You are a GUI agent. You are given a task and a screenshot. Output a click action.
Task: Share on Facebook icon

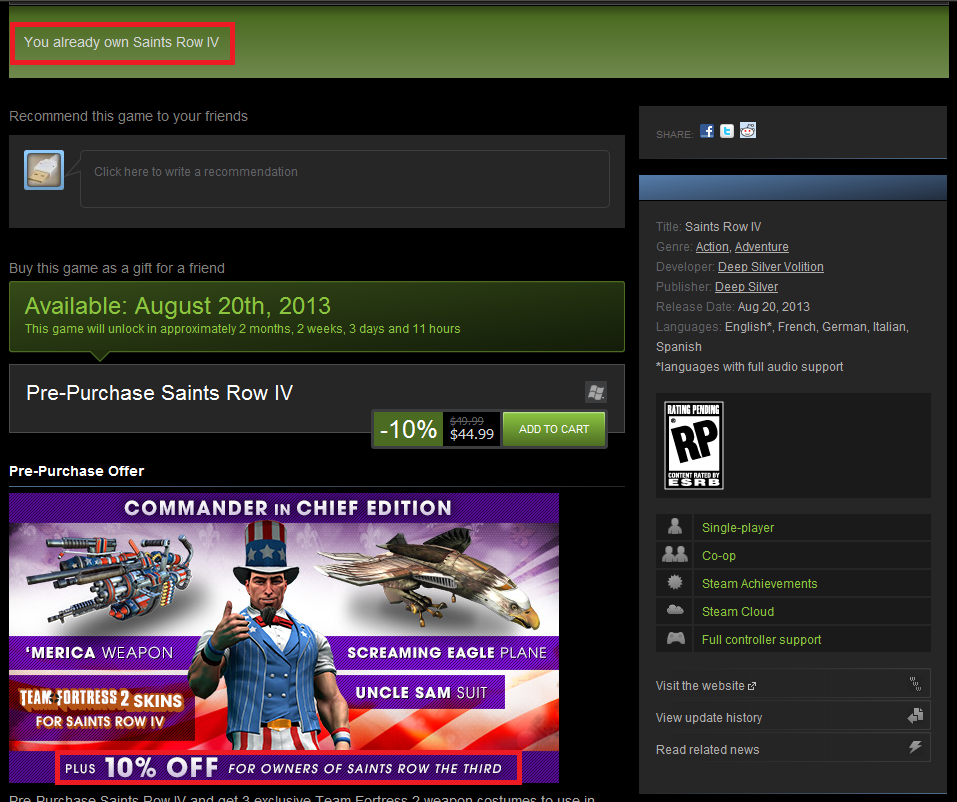tap(707, 131)
